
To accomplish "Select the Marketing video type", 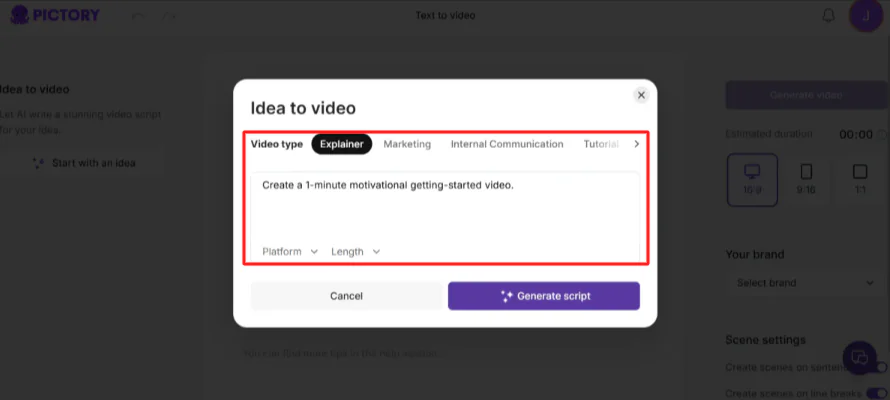I will click(407, 144).
